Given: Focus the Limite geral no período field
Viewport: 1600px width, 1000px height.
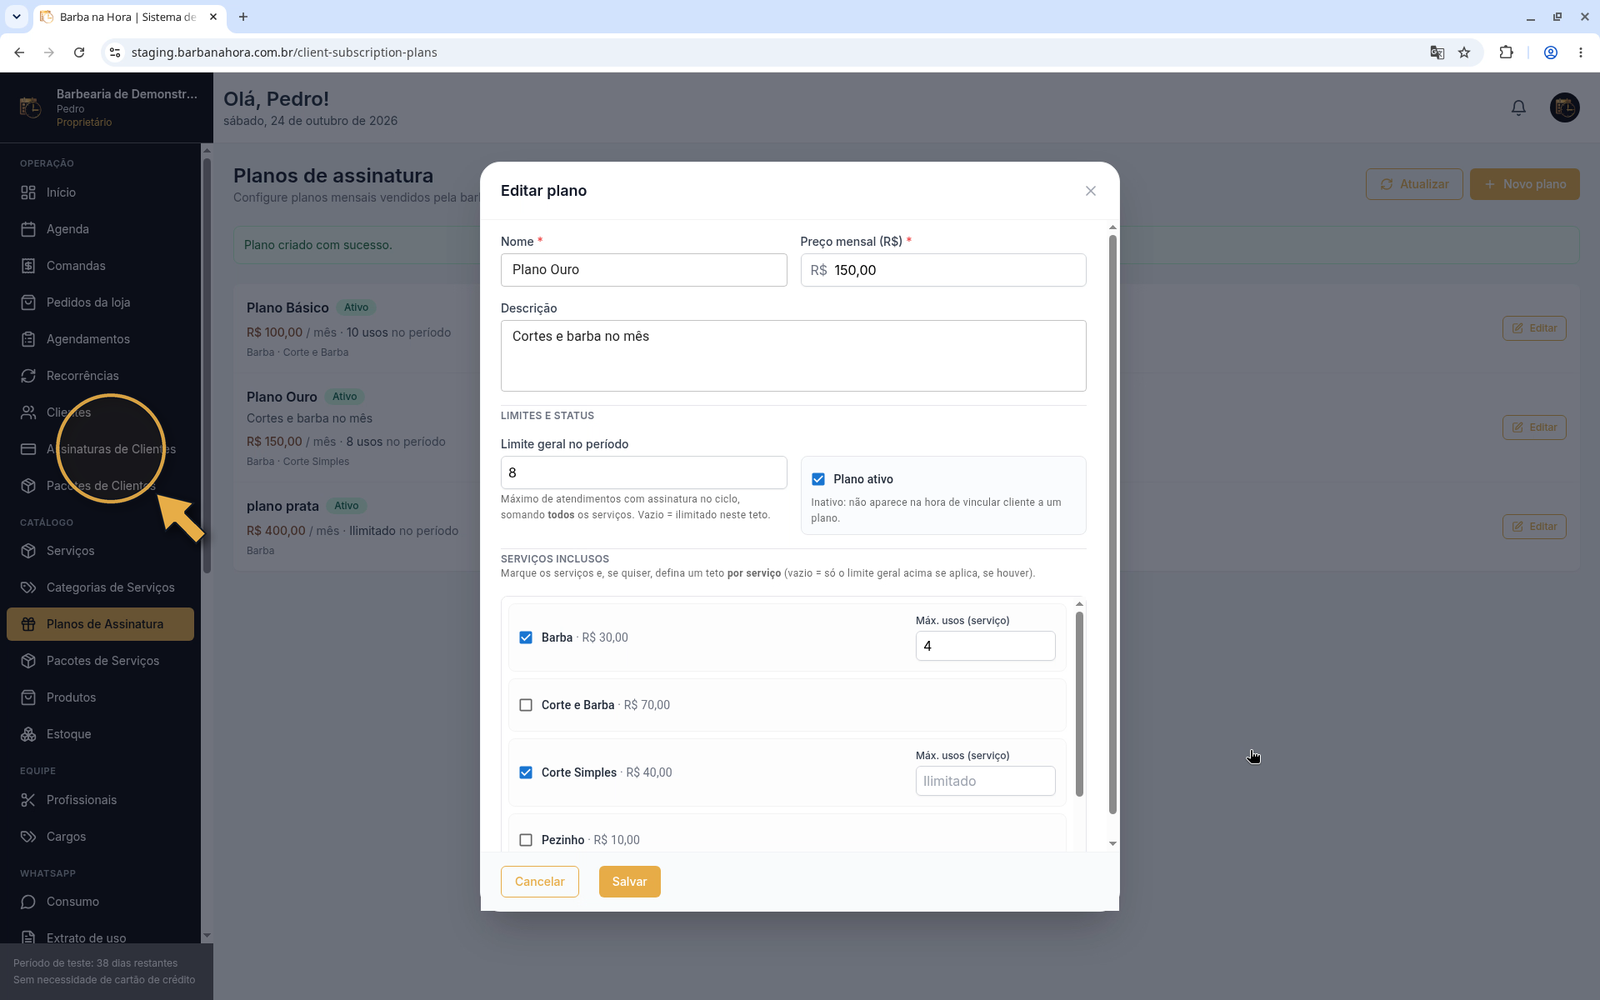Looking at the screenshot, I should coord(644,473).
